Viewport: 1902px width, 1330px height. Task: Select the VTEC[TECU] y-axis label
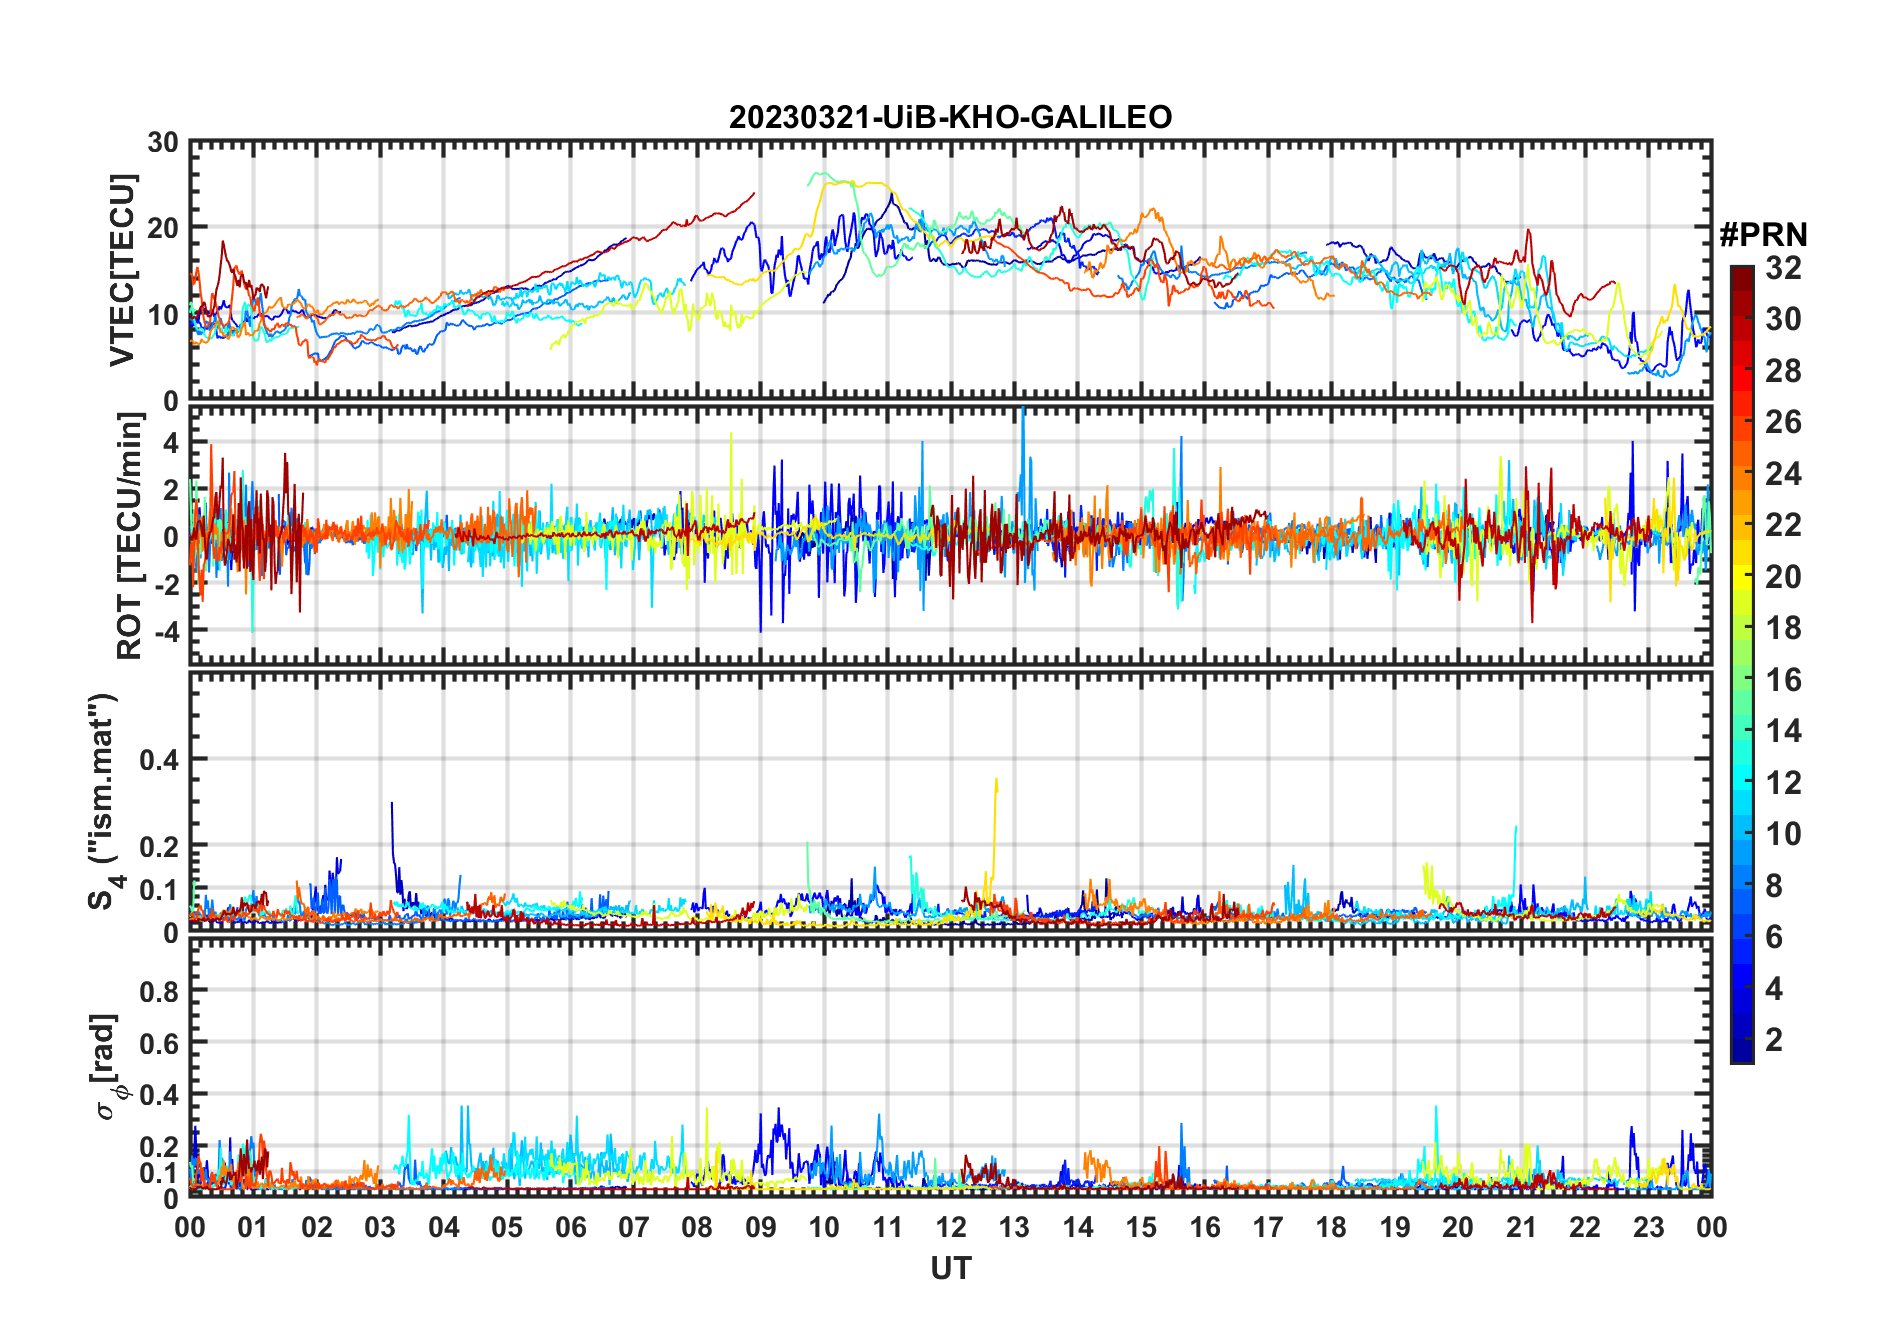pos(122,270)
